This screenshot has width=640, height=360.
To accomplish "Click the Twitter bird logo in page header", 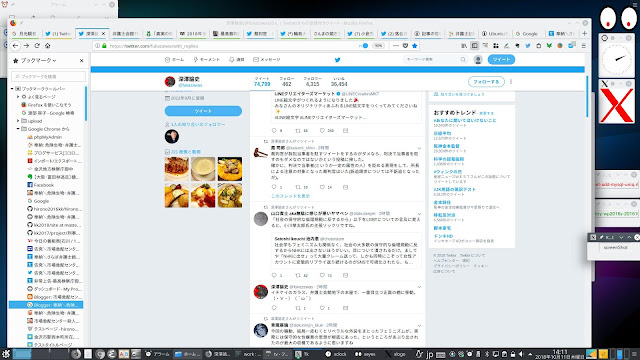I will [x=338, y=60].
